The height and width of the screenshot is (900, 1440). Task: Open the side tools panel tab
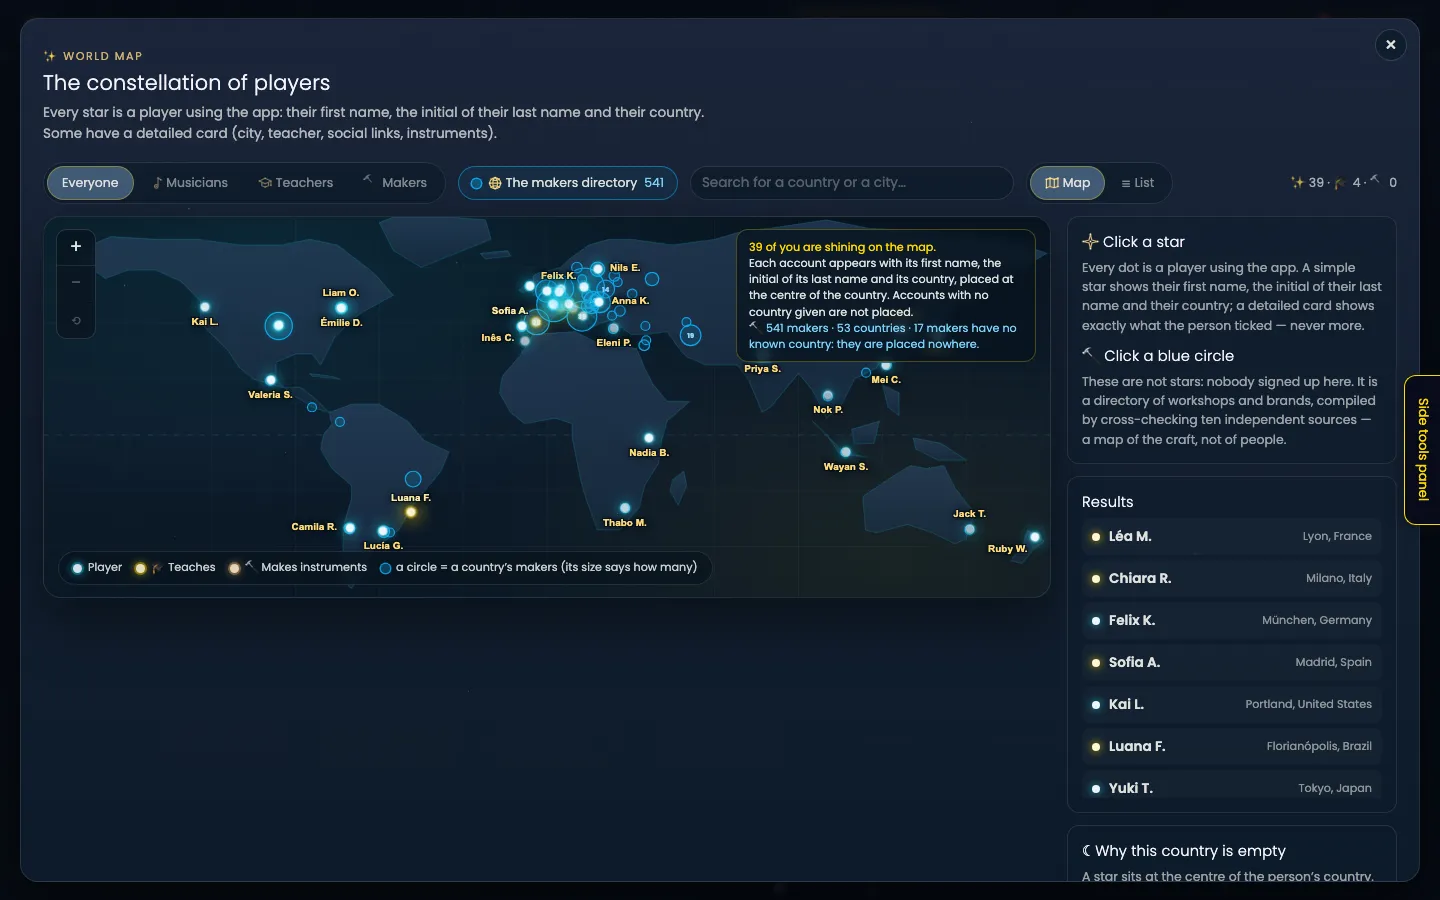tap(1423, 450)
